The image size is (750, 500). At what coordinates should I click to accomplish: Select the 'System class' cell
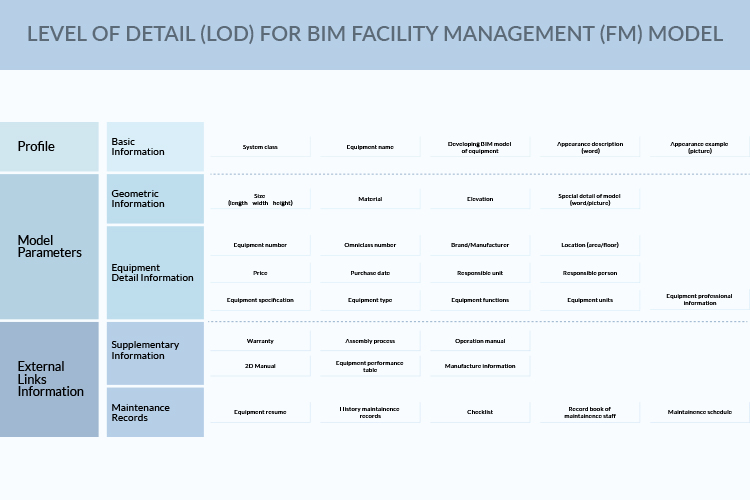click(x=260, y=147)
